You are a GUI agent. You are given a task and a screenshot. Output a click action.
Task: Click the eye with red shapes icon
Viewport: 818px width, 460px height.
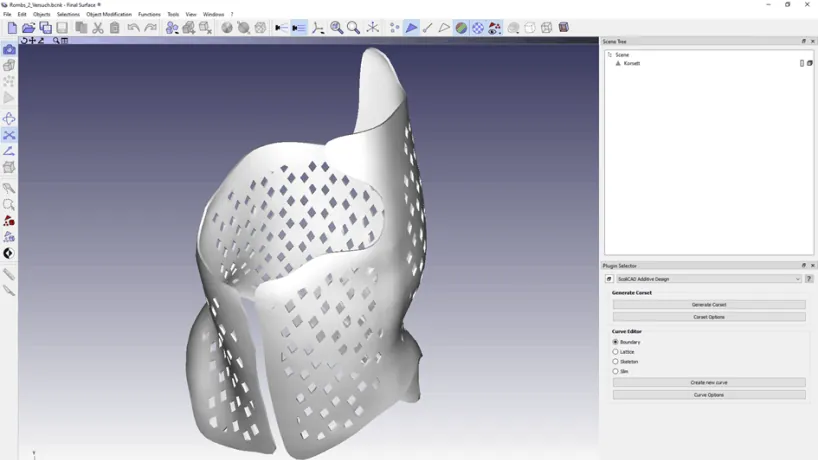pyautogui.click(x=495, y=28)
